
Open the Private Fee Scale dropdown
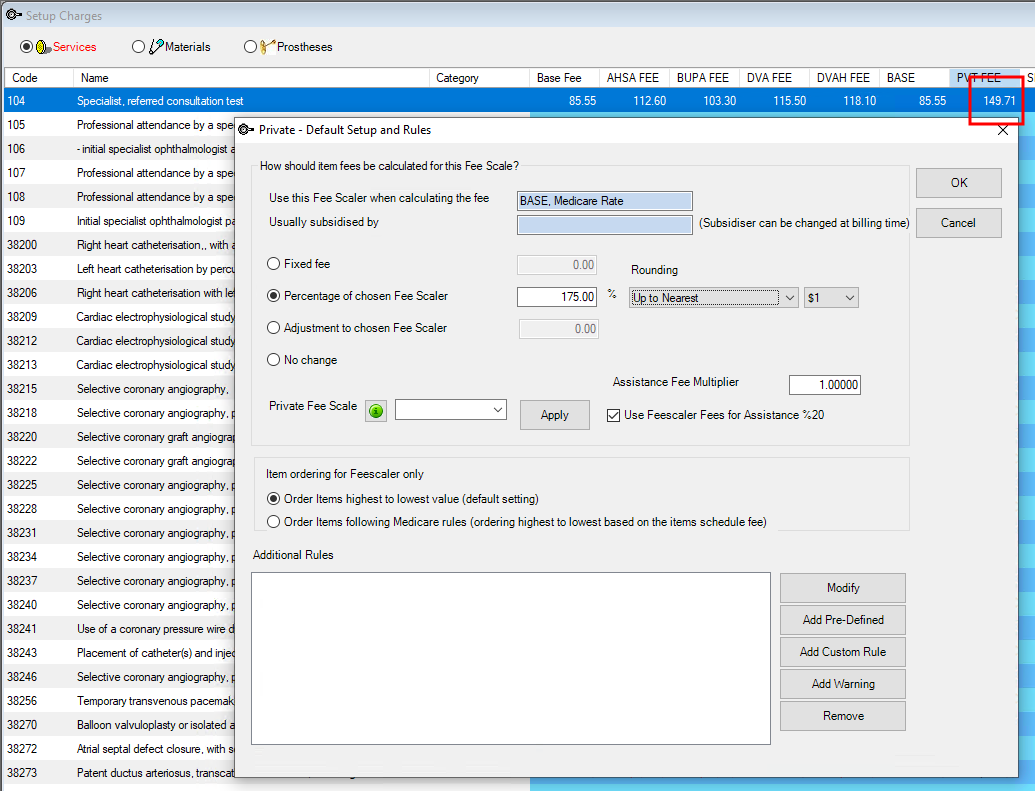[x=451, y=409]
